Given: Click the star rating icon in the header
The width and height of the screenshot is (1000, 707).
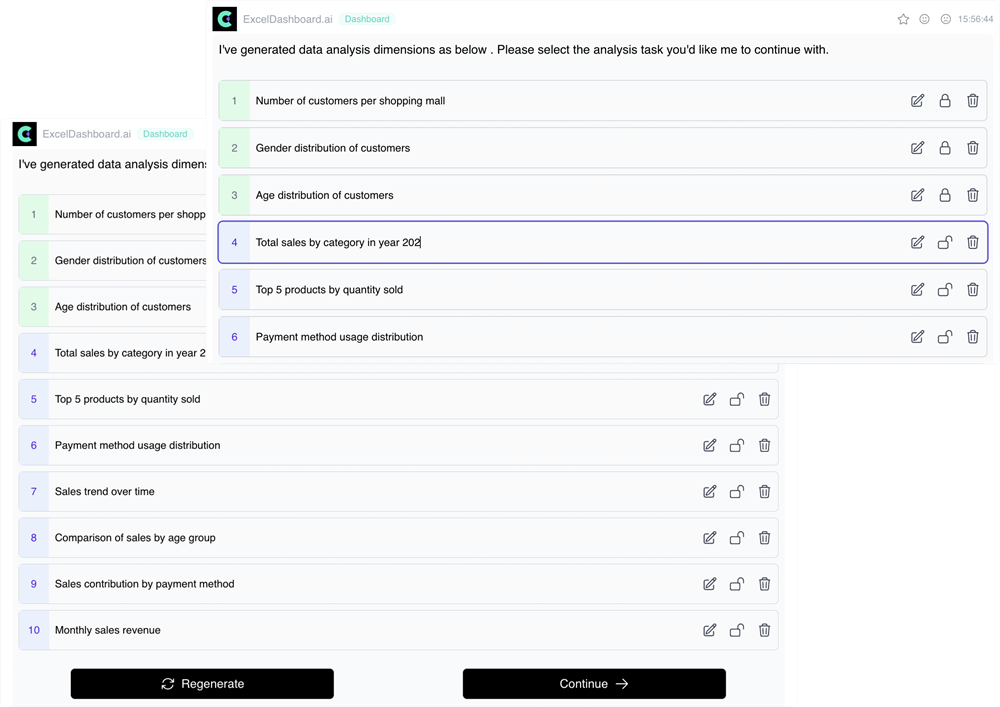Looking at the screenshot, I should point(903,18).
